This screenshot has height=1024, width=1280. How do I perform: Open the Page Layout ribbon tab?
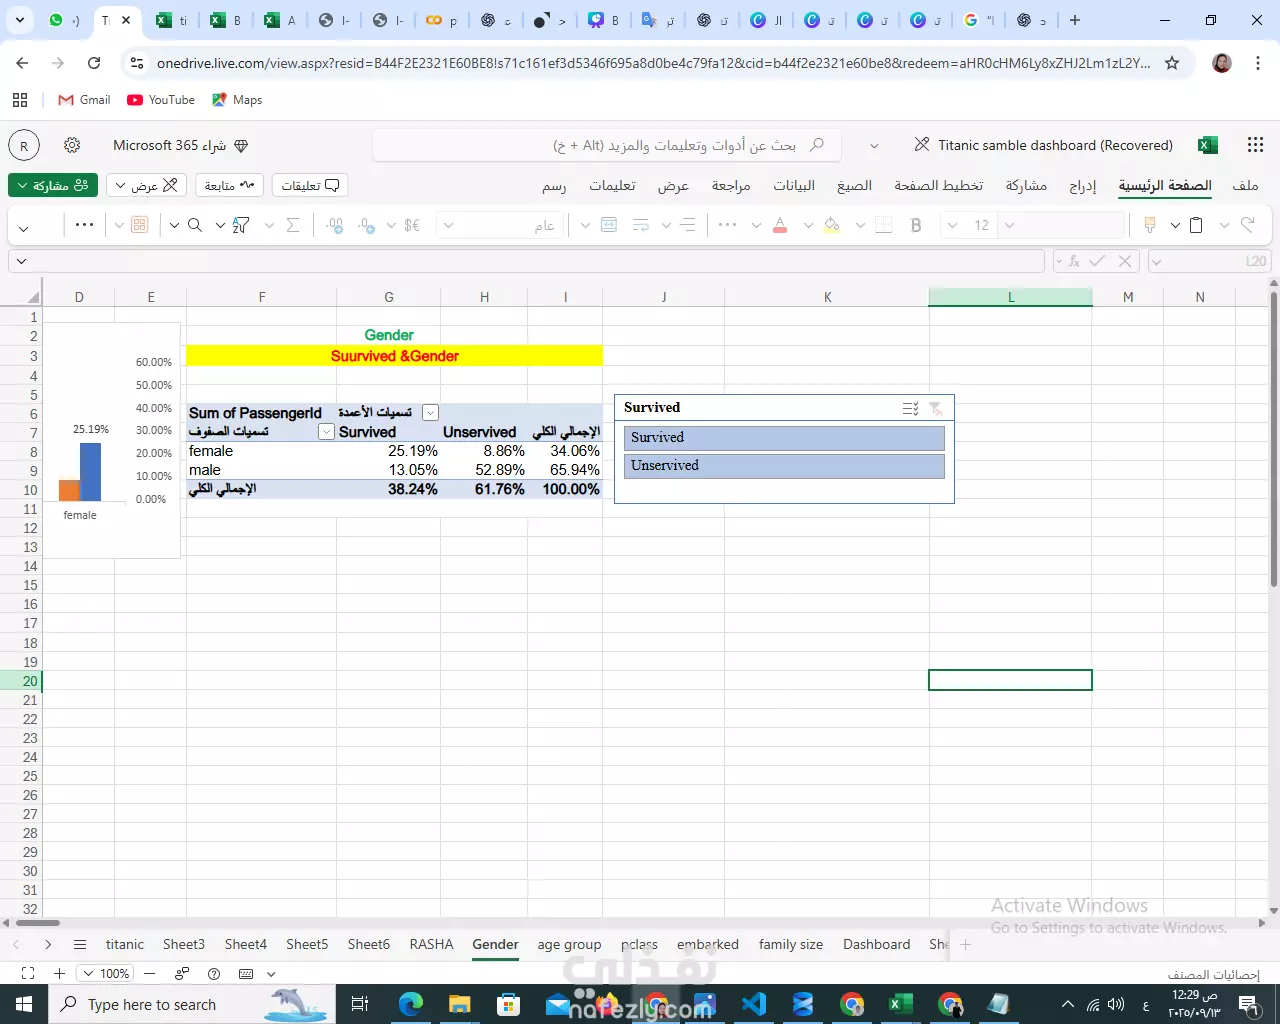tap(938, 185)
